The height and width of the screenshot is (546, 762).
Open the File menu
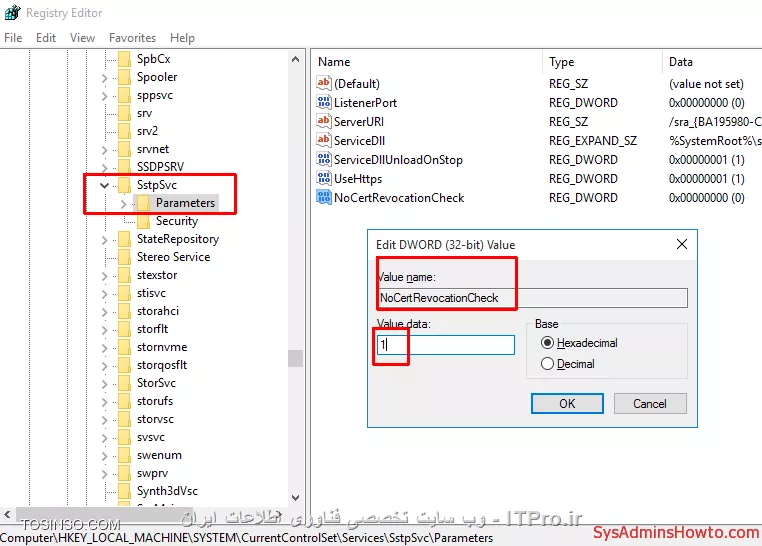(13, 38)
